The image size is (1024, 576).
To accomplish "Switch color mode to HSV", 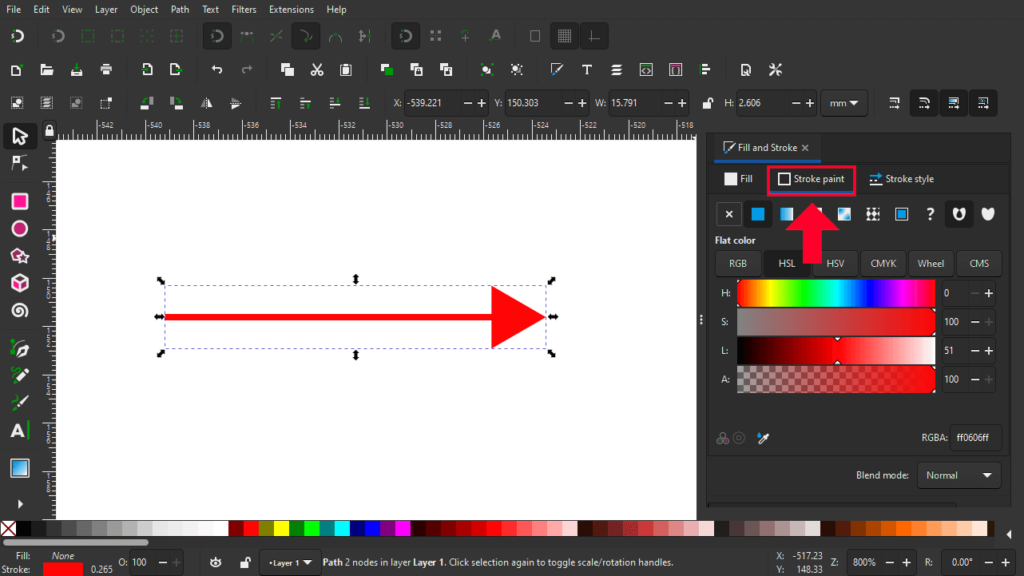I will 835,264.
